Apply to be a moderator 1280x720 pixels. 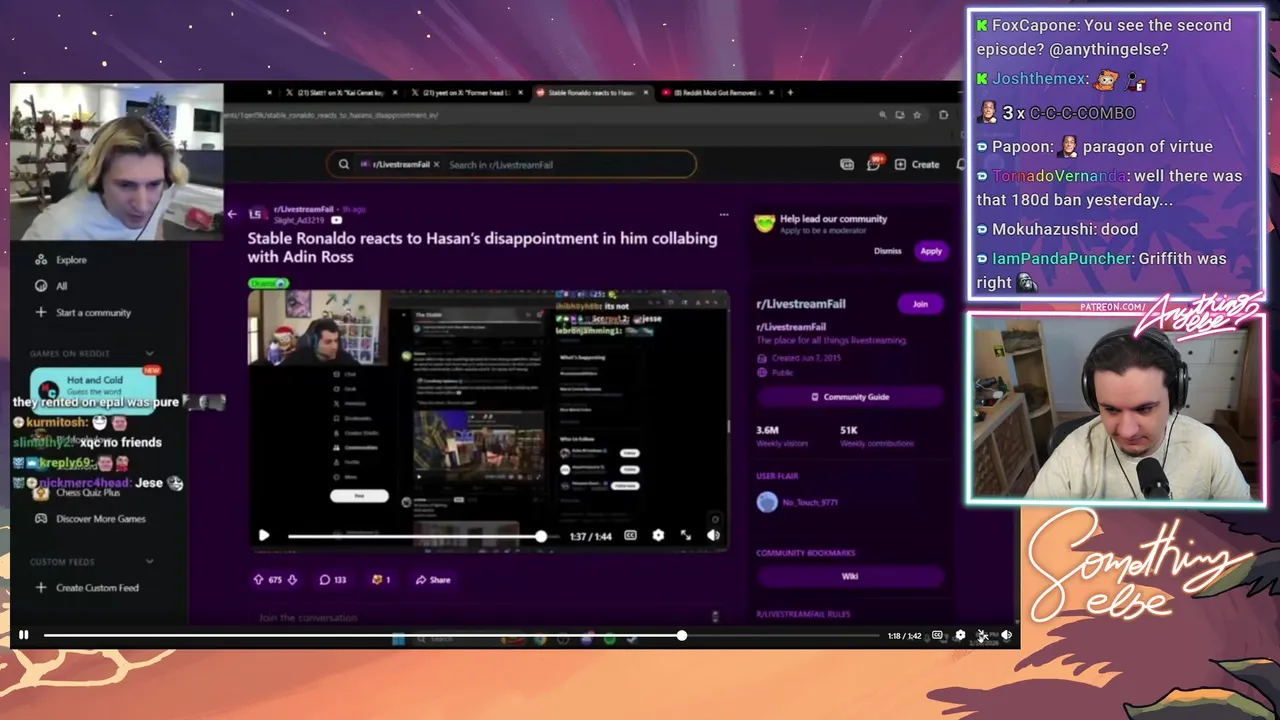point(931,251)
